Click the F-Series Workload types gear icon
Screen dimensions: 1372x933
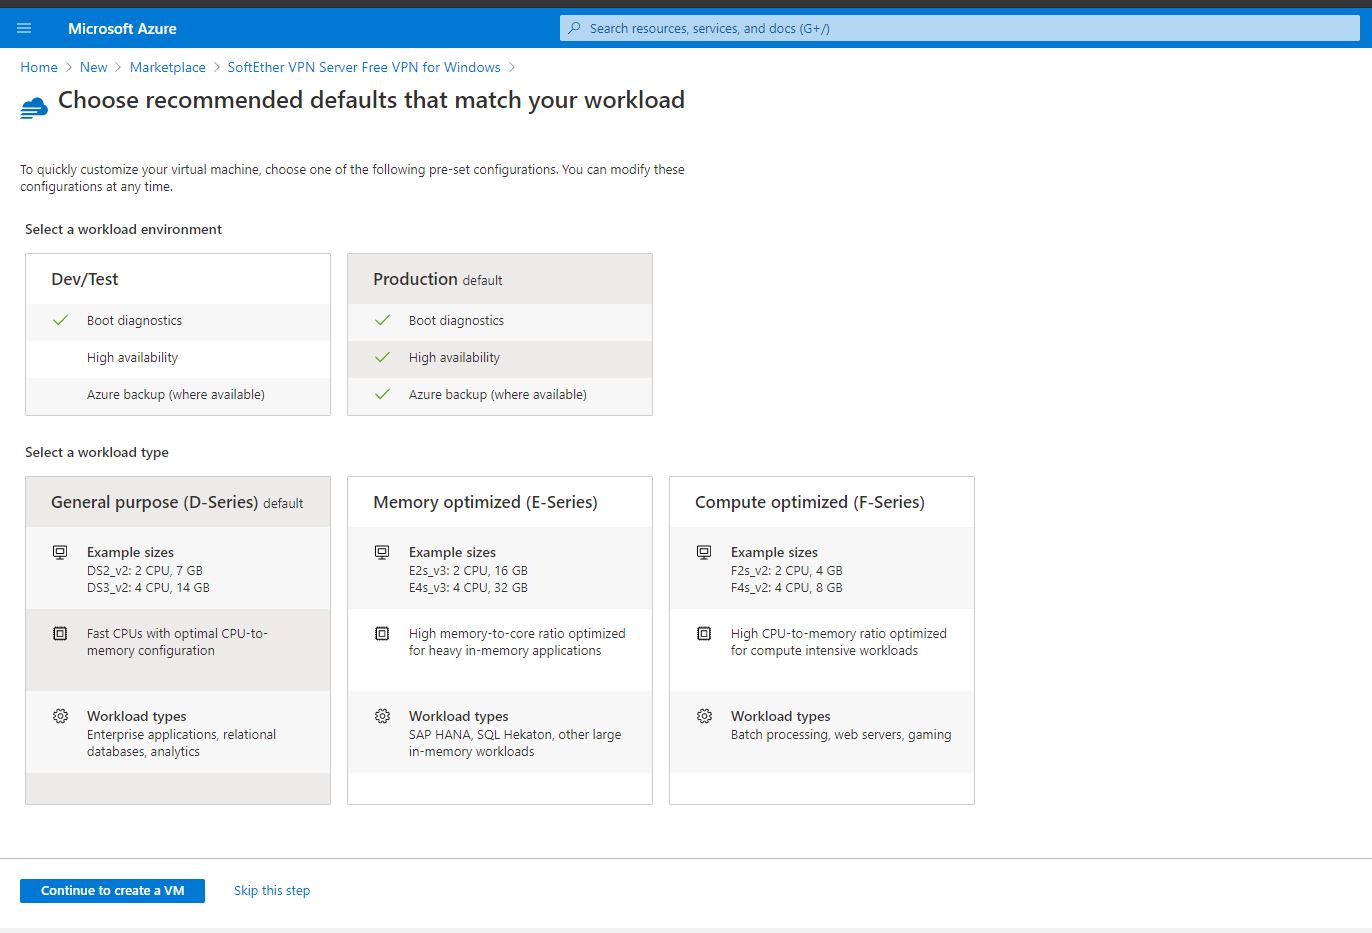(x=704, y=716)
